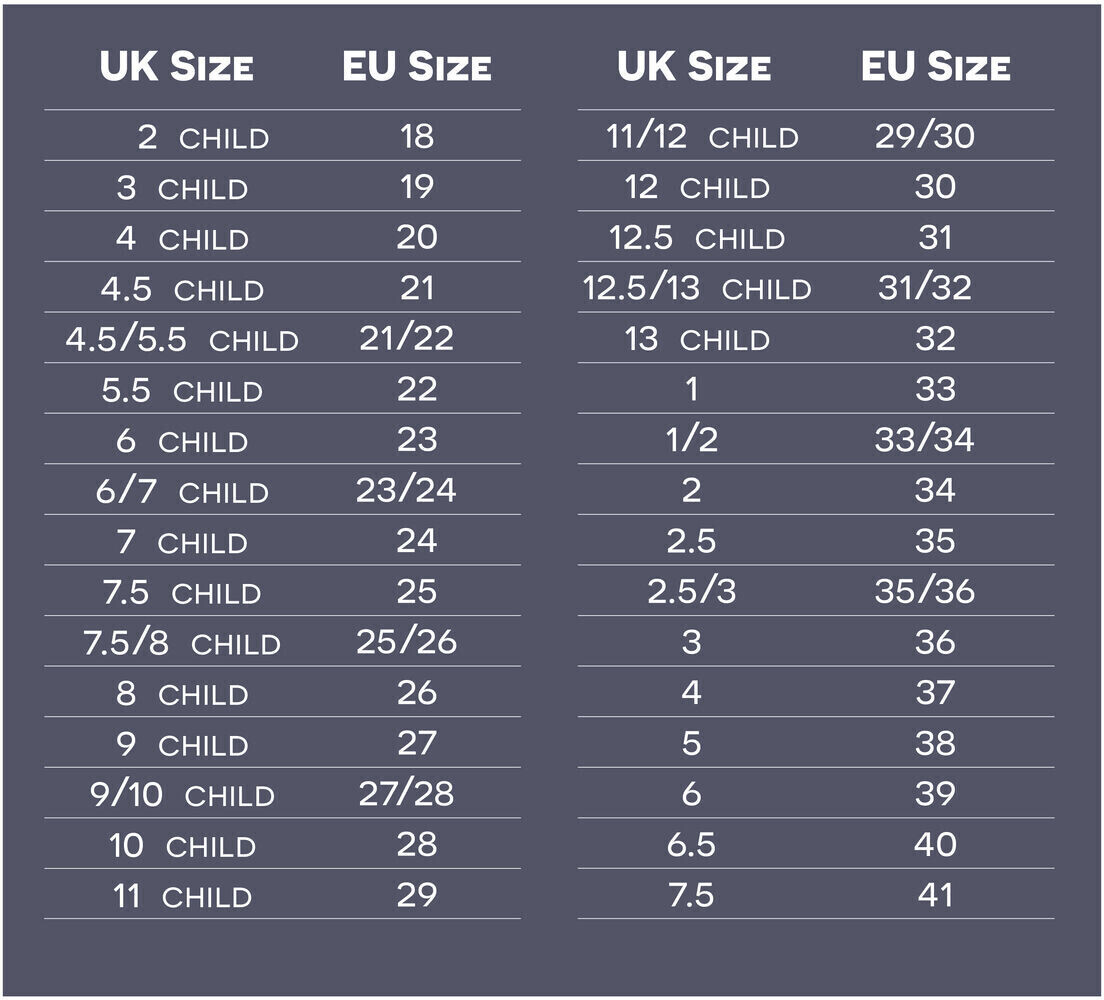Click EU size 27/28 cell

(406, 793)
